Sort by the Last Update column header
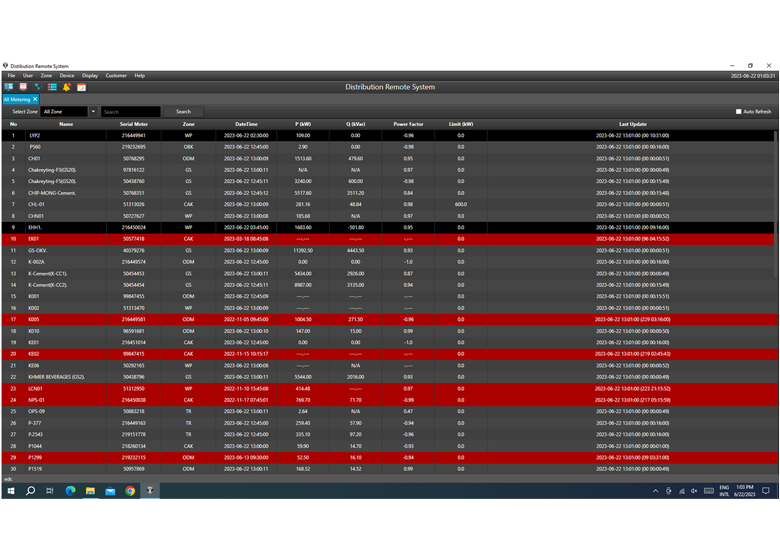780x560 pixels. coord(633,124)
